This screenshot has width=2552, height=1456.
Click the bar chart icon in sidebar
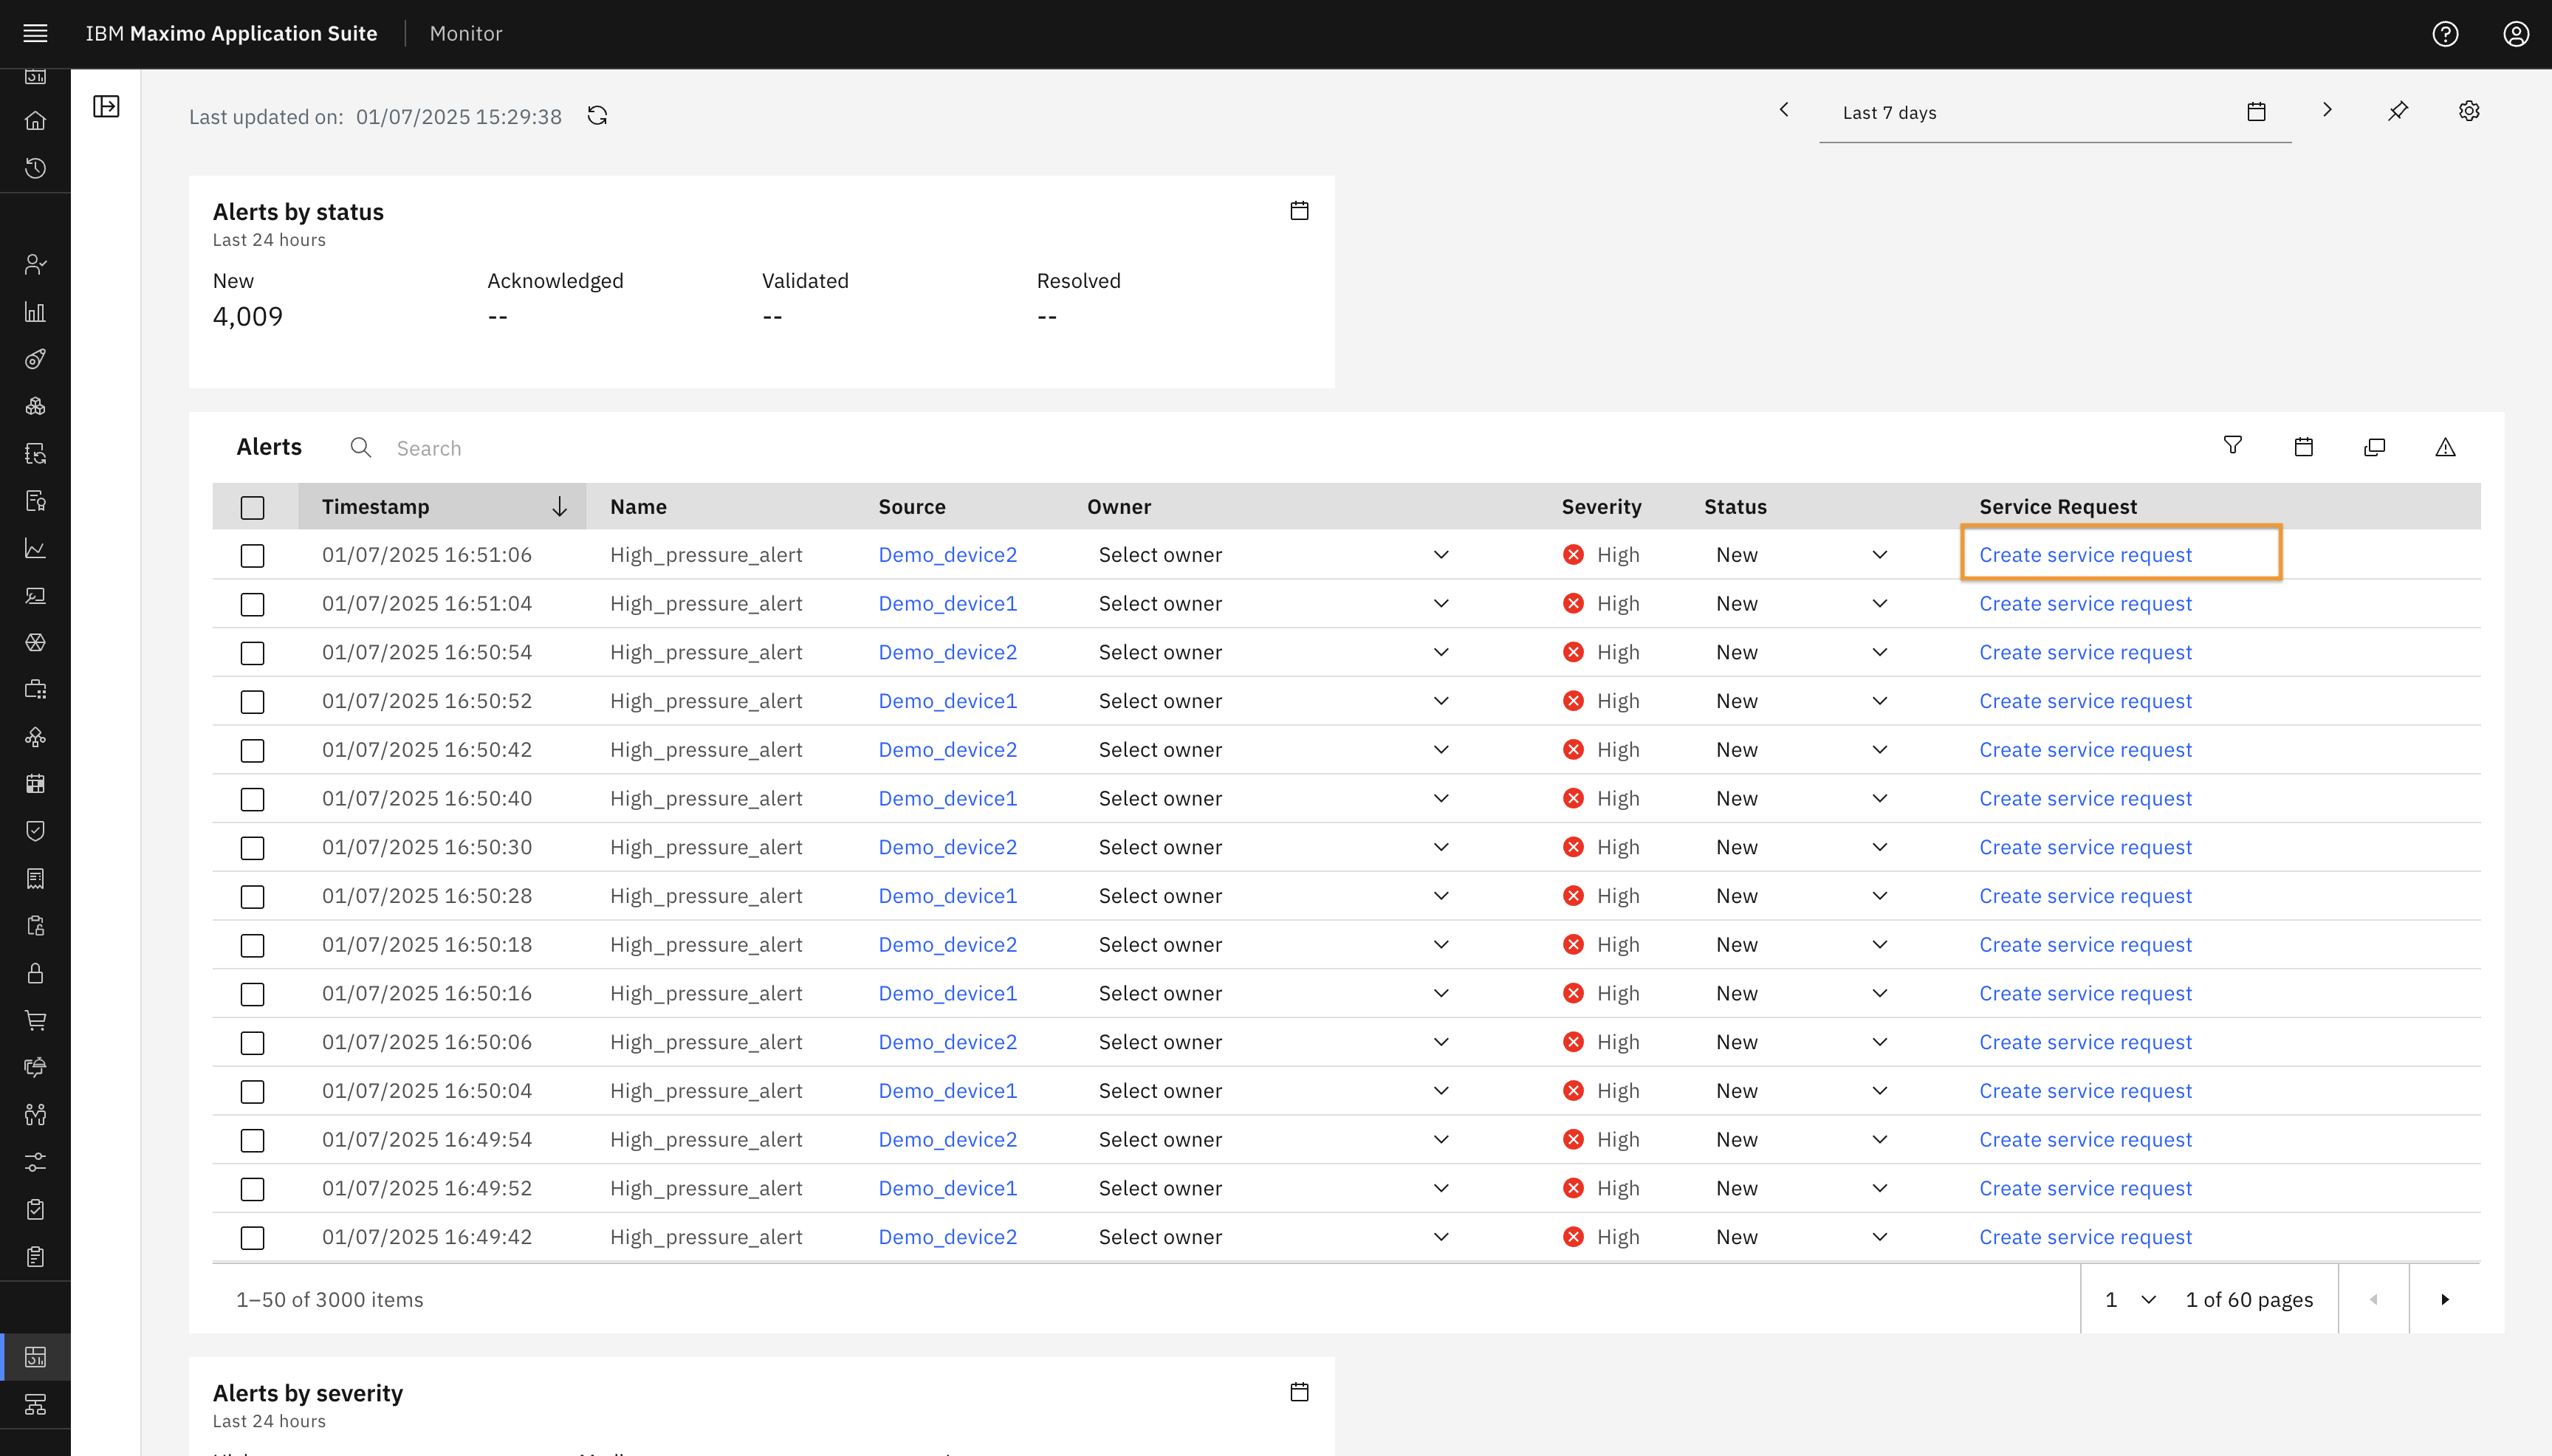[35, 312]
